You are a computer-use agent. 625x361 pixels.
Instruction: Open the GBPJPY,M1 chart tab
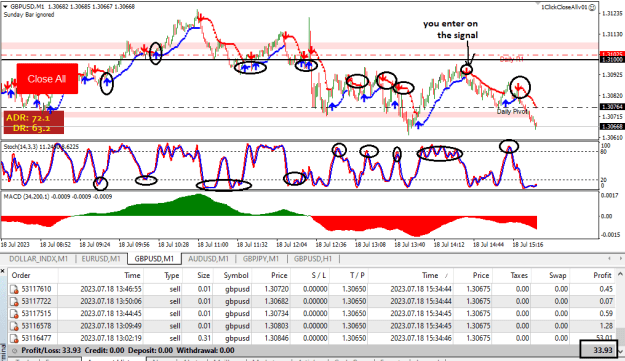pos(261,259)
